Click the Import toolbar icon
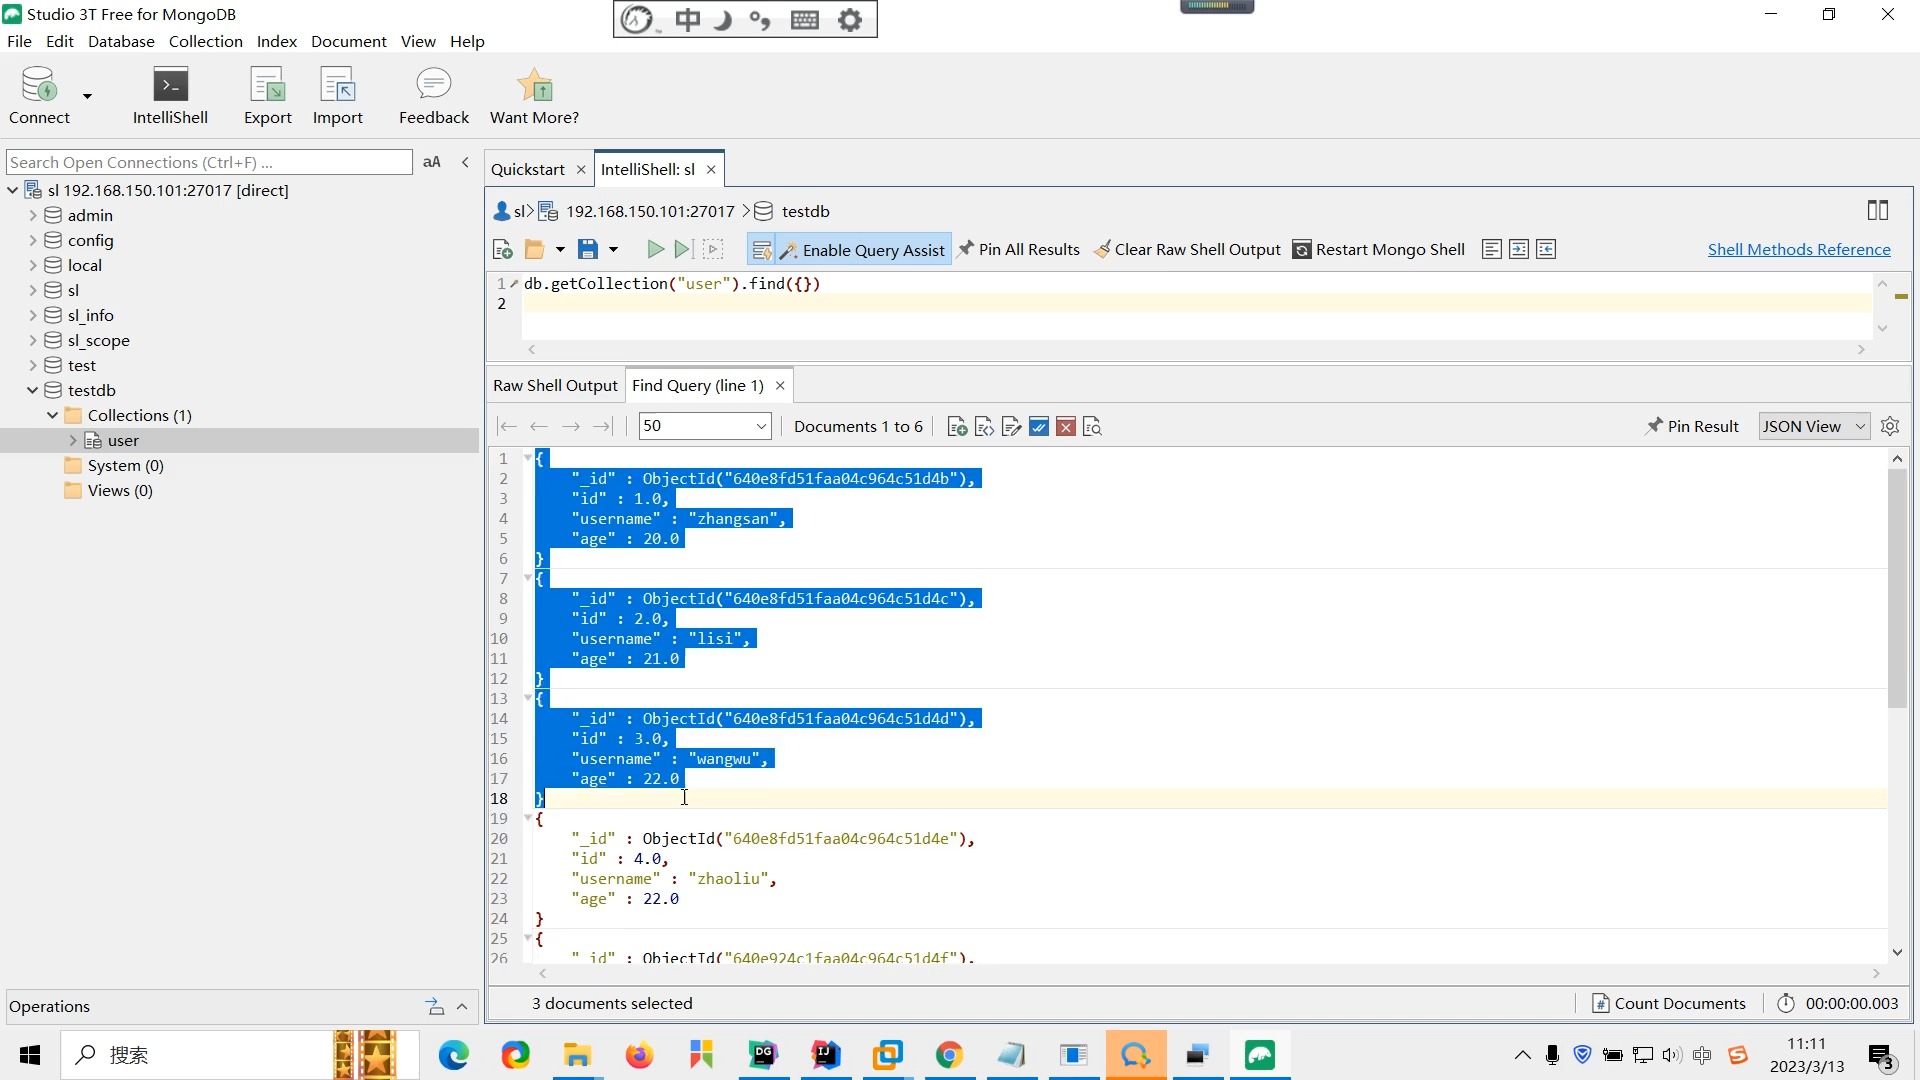This screenshot has height=1080, width=1920. pyautogui.click(x=337, y=97)
